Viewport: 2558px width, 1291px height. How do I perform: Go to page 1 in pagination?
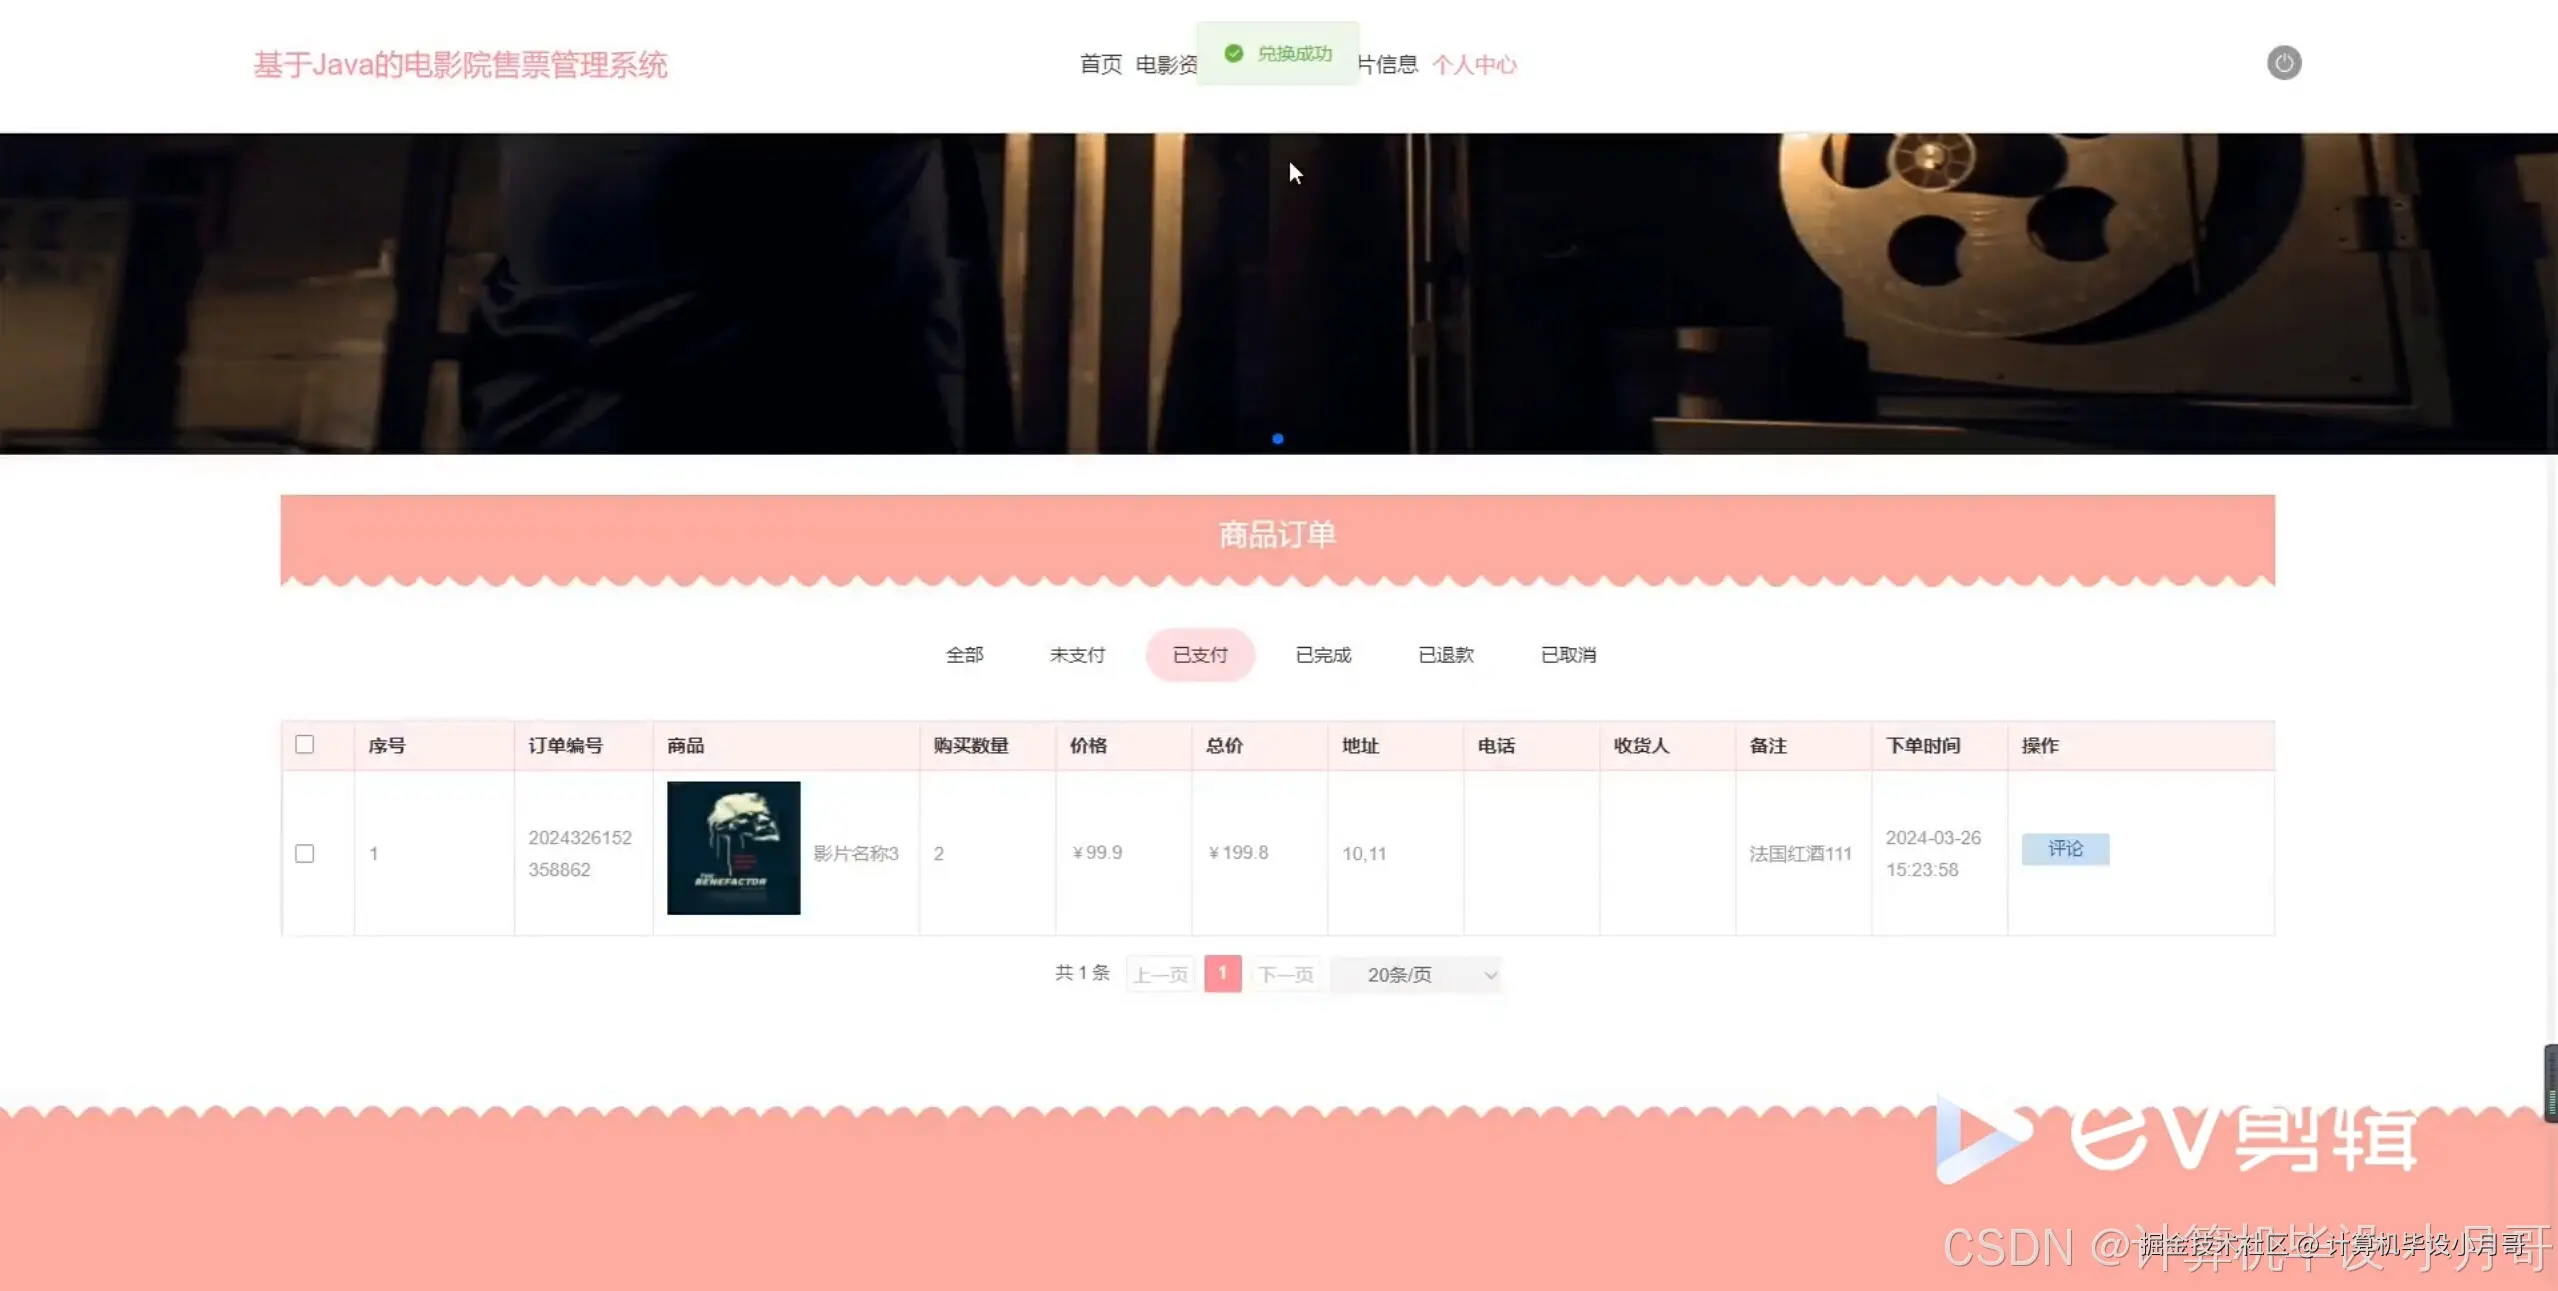pyautogui.click(x=1222, y=973)
